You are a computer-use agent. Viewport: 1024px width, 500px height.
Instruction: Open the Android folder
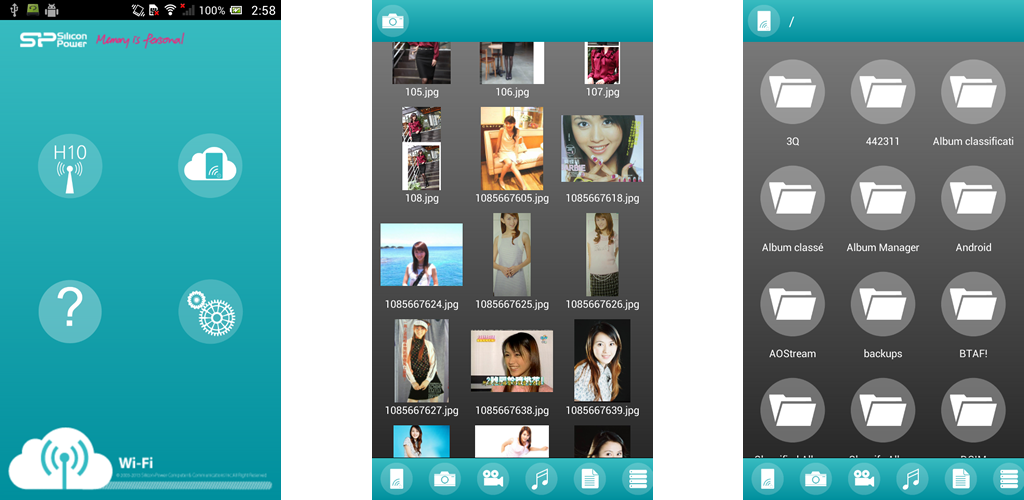[x=973, y=198]
